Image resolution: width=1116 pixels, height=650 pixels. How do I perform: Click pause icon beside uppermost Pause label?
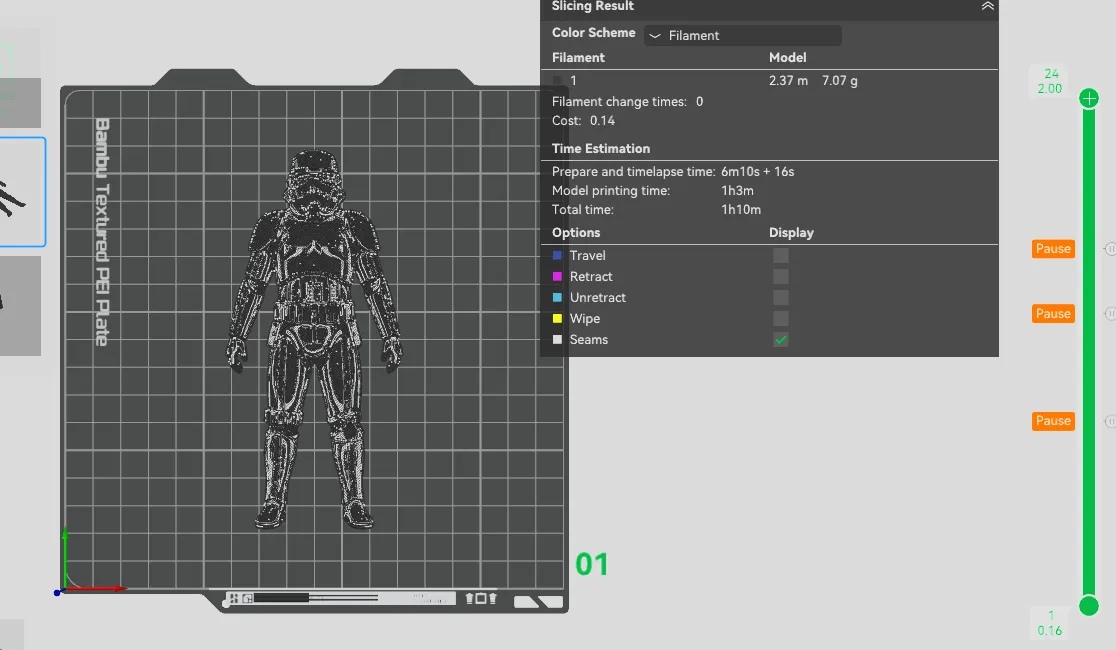pyautogui.click(x=1110, y=248)
